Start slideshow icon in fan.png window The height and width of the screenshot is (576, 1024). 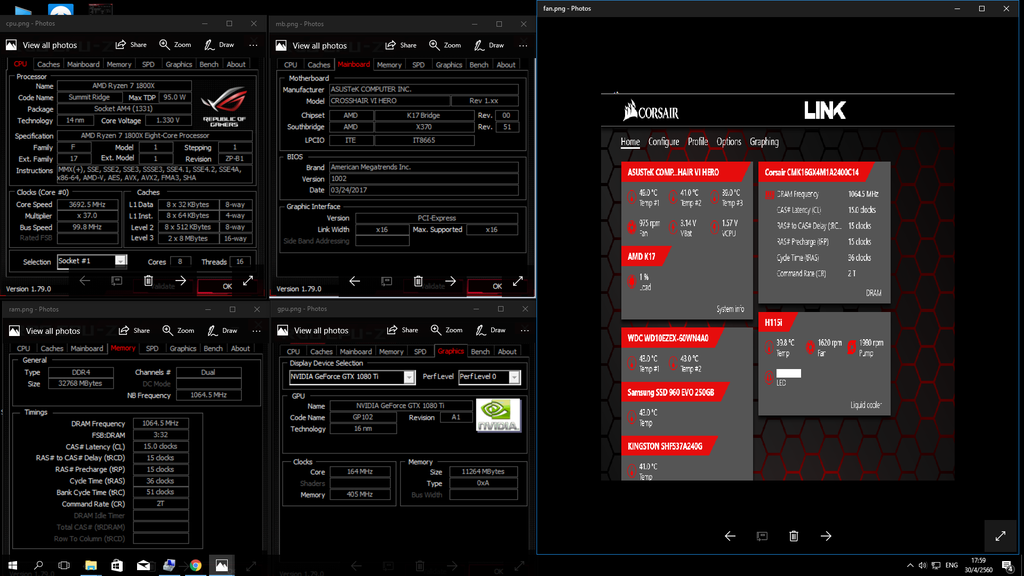pyautogui.click(x=762, y=536)
